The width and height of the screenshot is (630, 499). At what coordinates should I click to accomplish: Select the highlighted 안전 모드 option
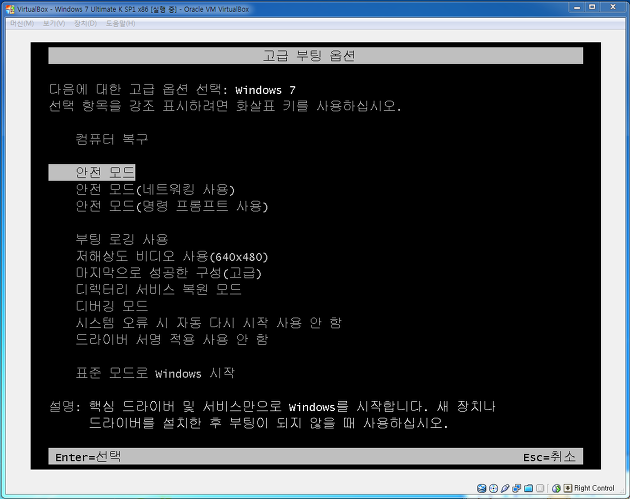click(92, 172)
